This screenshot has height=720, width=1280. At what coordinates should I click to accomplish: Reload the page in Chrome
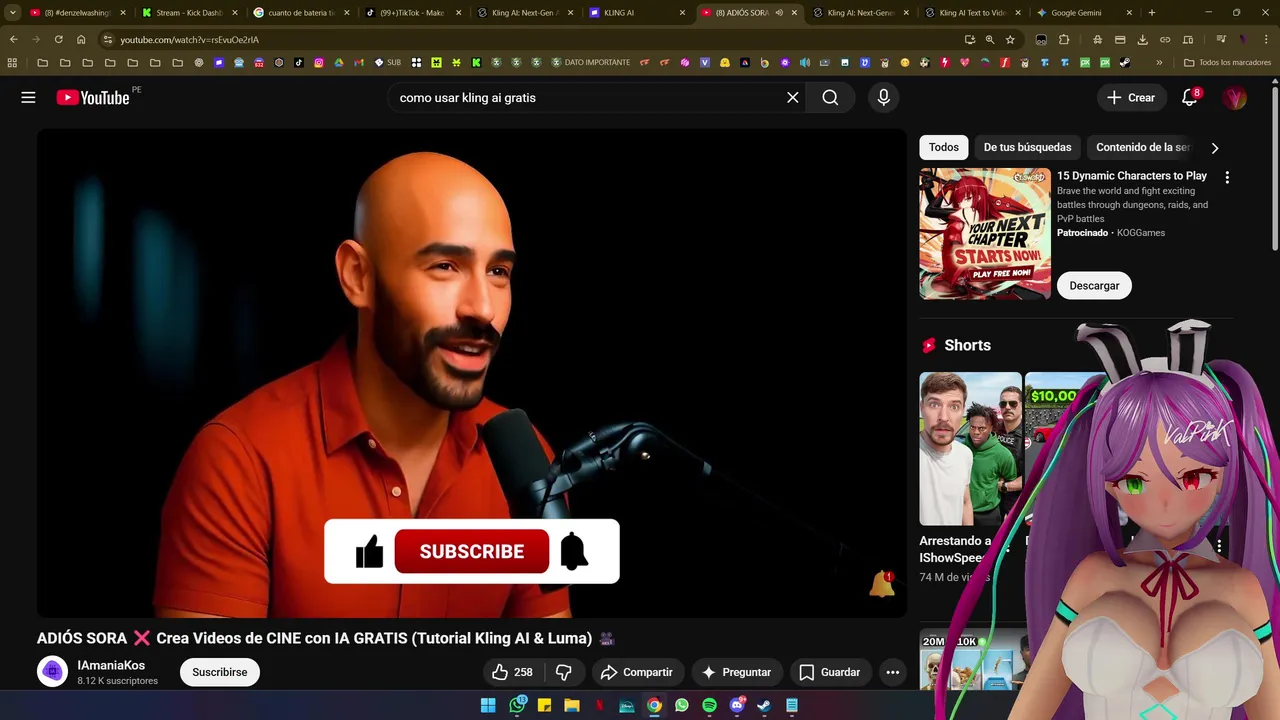(x=58, y=39)
